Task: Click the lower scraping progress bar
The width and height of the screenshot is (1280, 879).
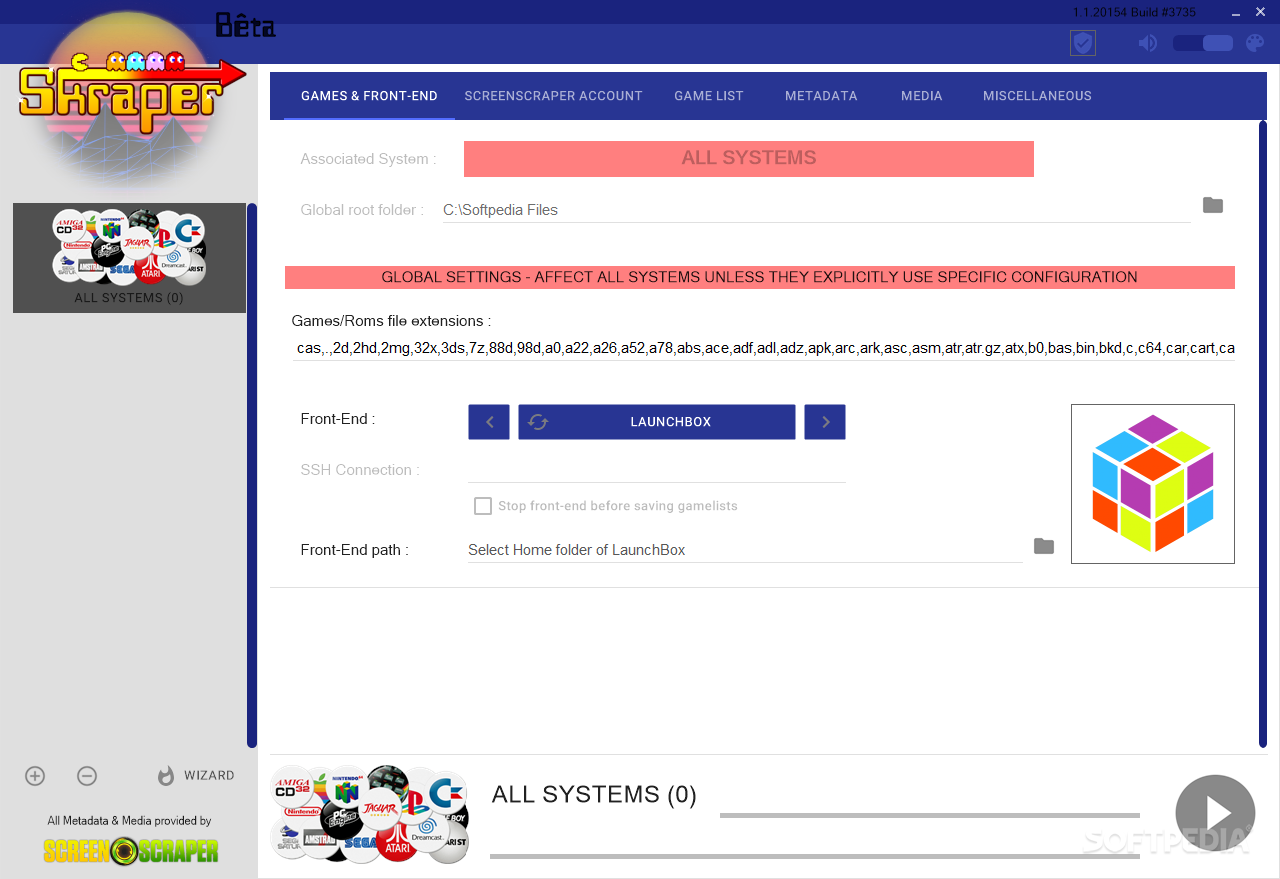Action: tap(815, 856)
